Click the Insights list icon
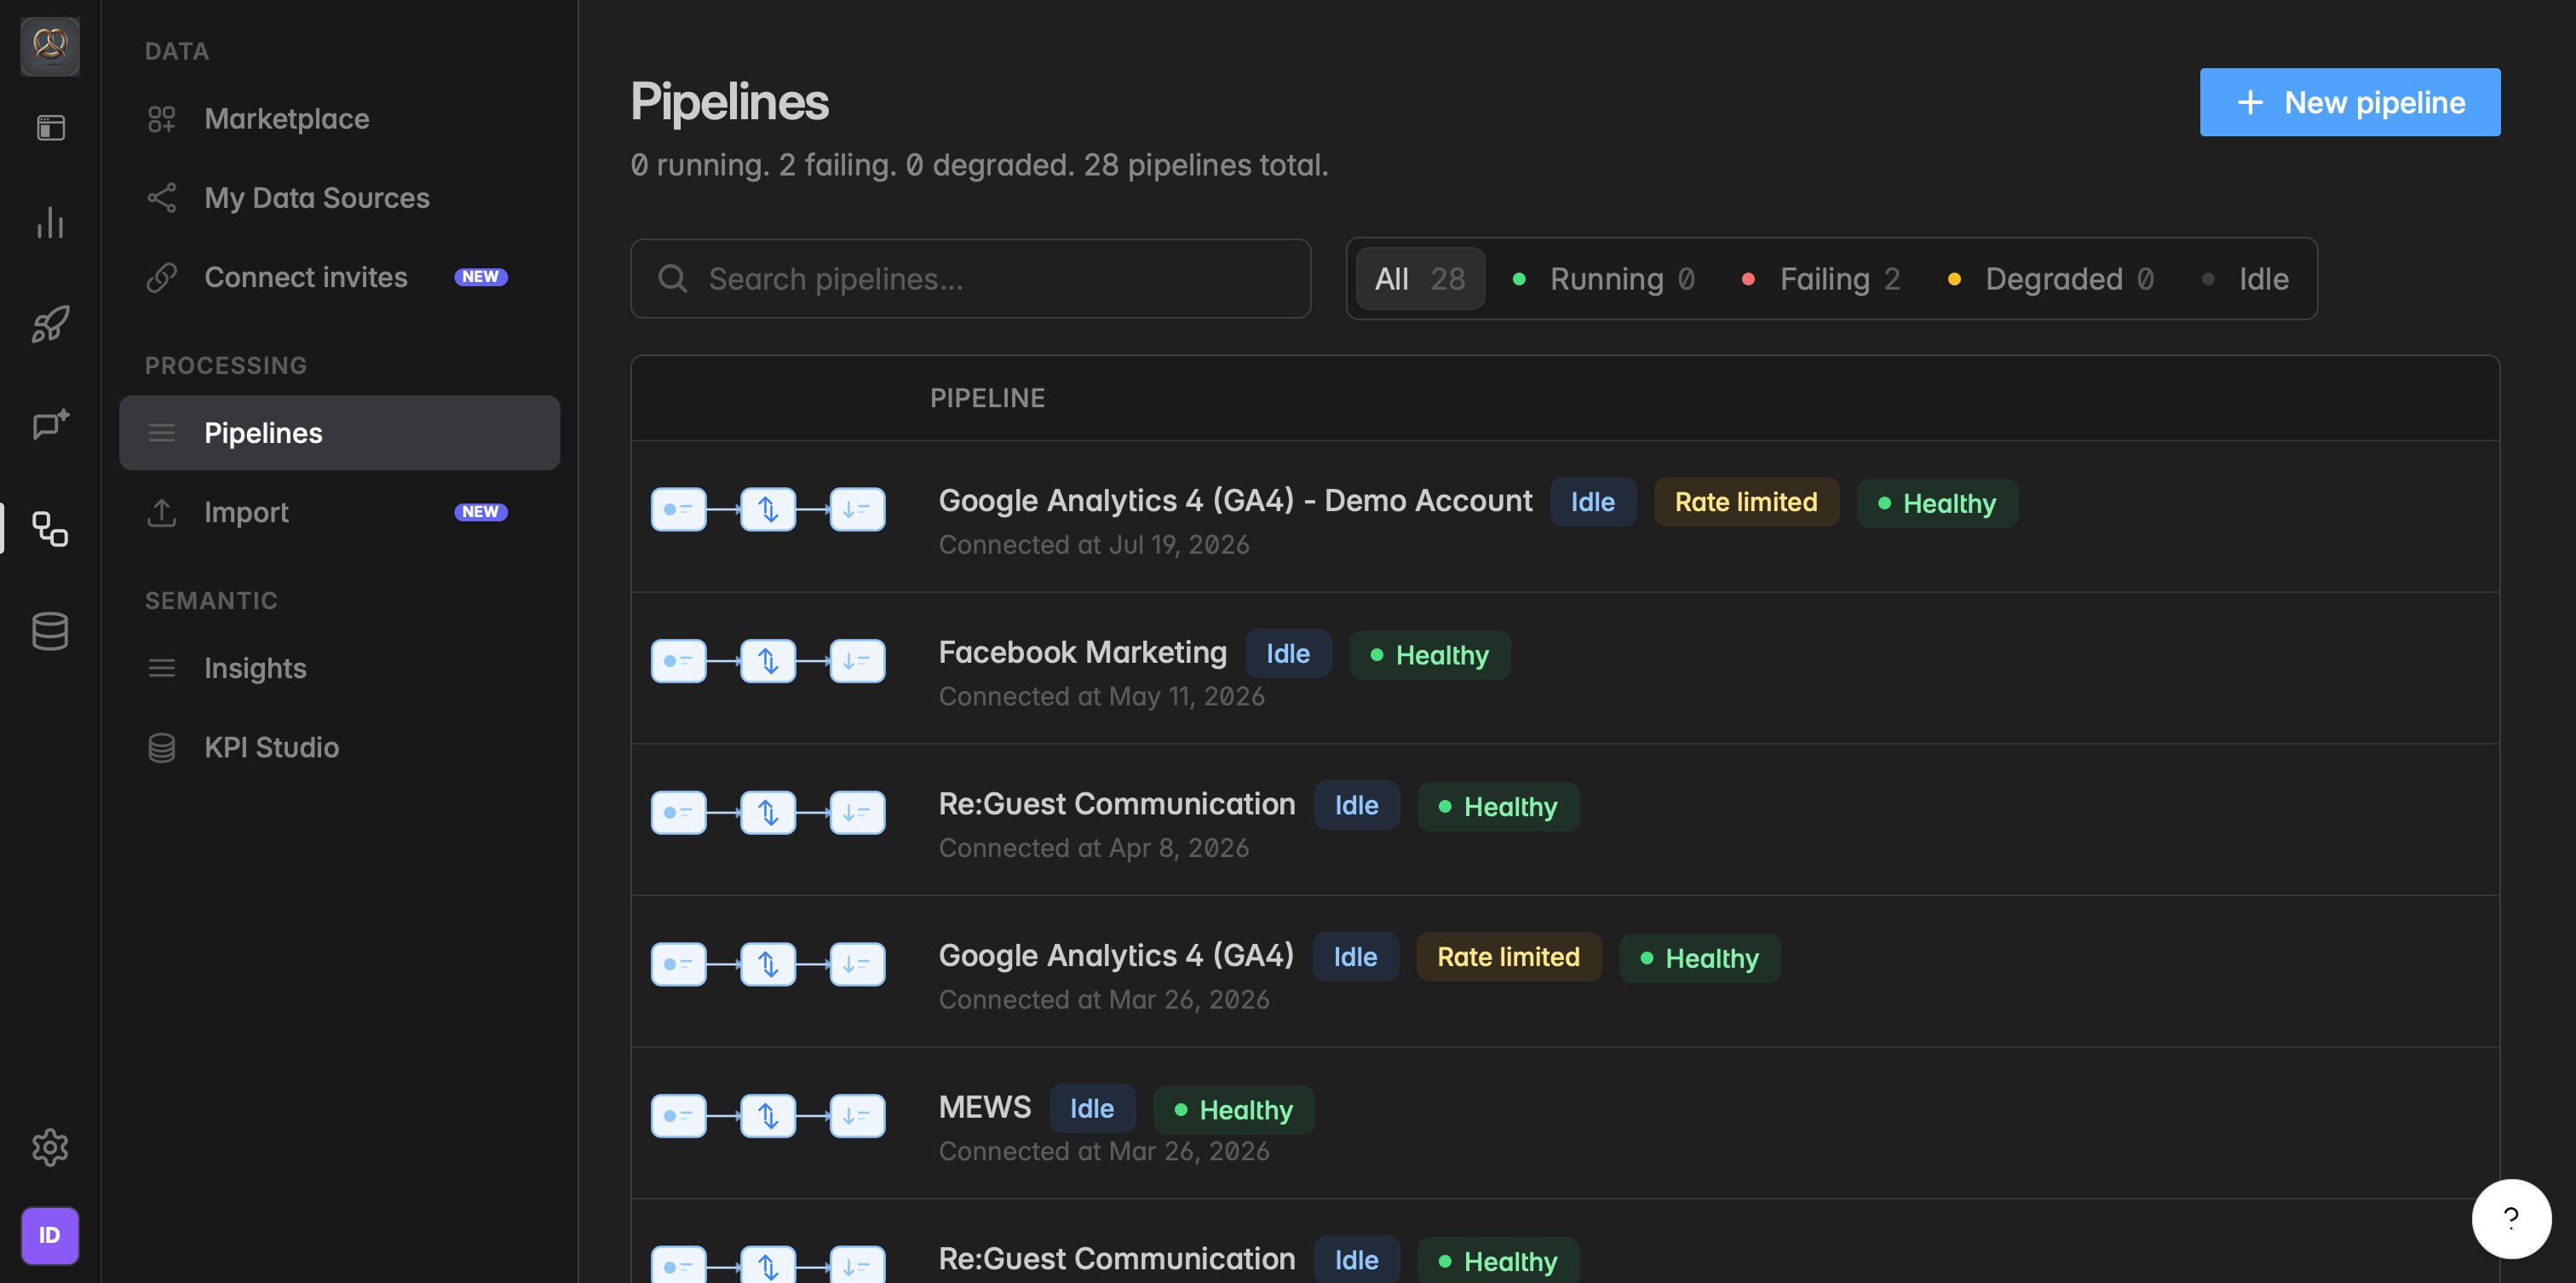The image size is (2576, 1283). [162, 668]
